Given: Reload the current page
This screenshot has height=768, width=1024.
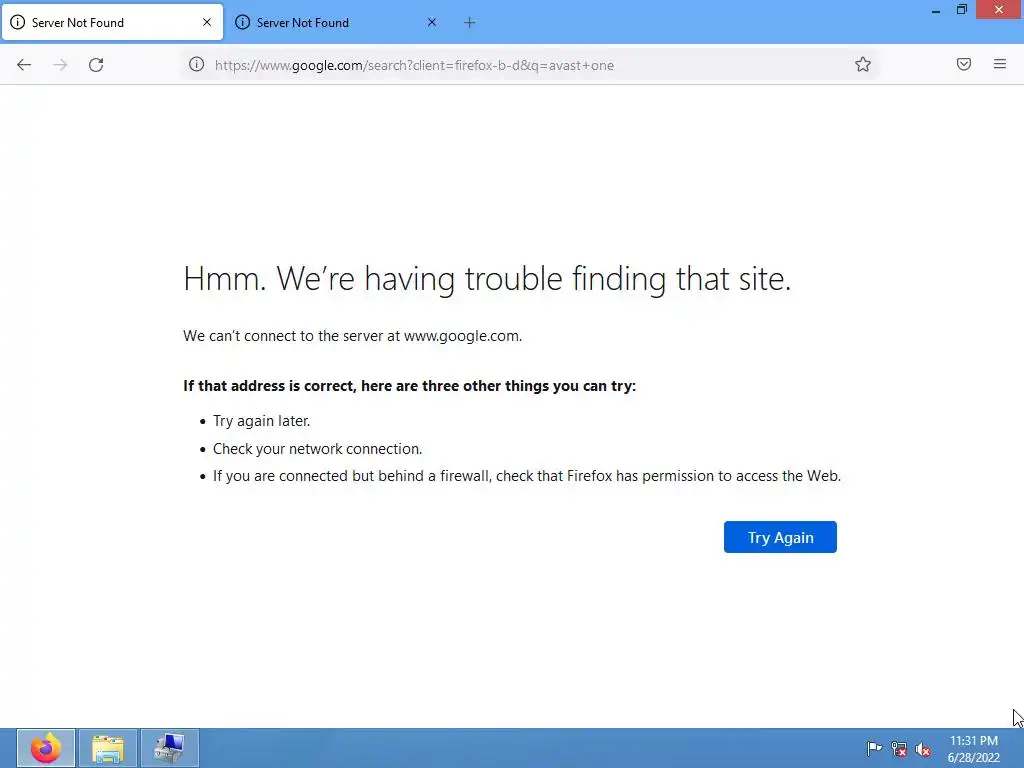Looking at the screenshot, I should 96,65.
